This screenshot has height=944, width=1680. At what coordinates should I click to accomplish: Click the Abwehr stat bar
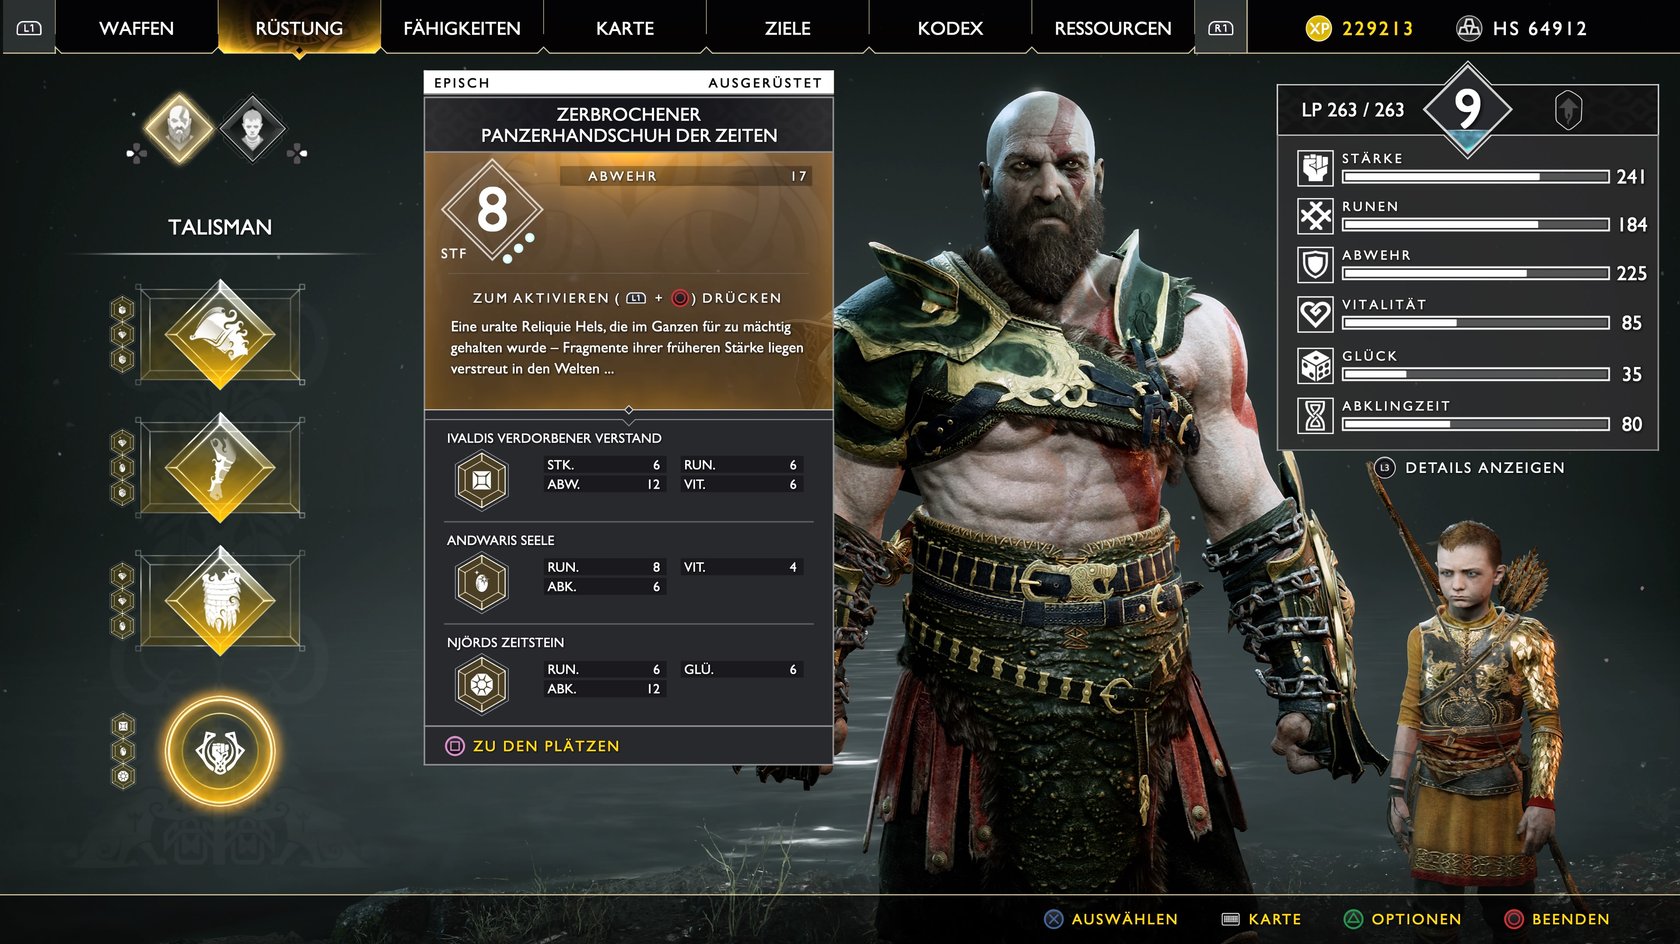pos(1475,273)
